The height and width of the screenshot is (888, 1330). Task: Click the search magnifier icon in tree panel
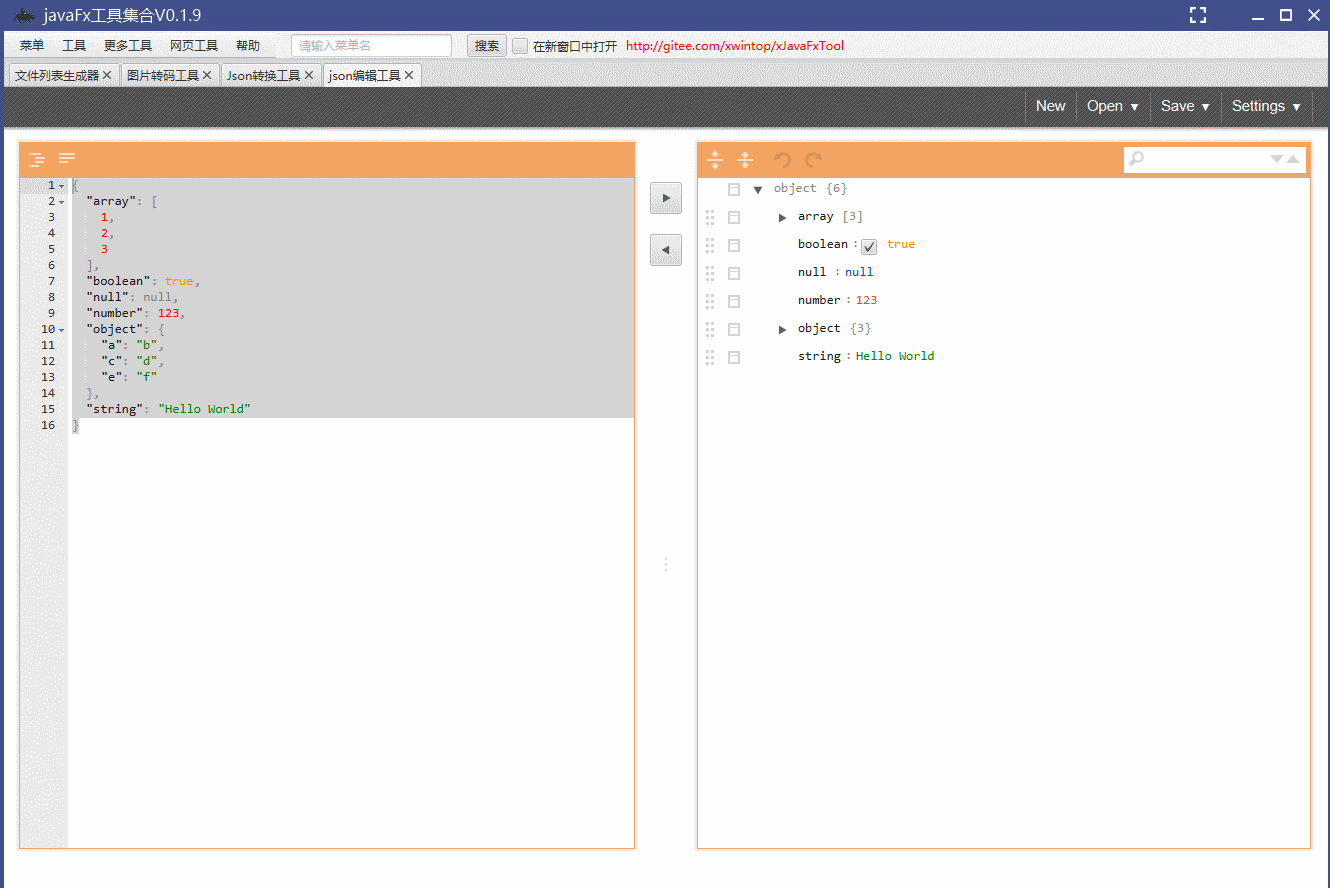[1136, 159]
